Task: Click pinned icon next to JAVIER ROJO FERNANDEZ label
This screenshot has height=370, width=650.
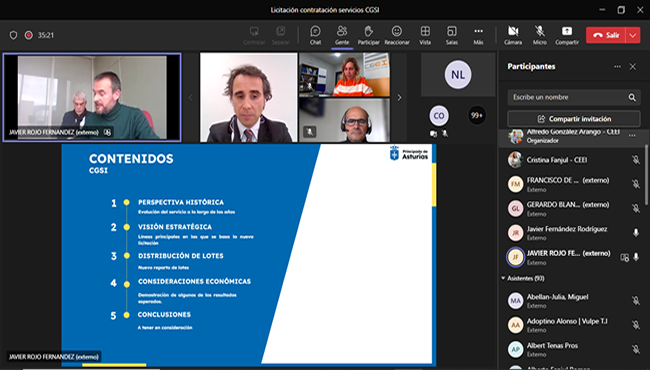Action: click(x=107, y=133)
